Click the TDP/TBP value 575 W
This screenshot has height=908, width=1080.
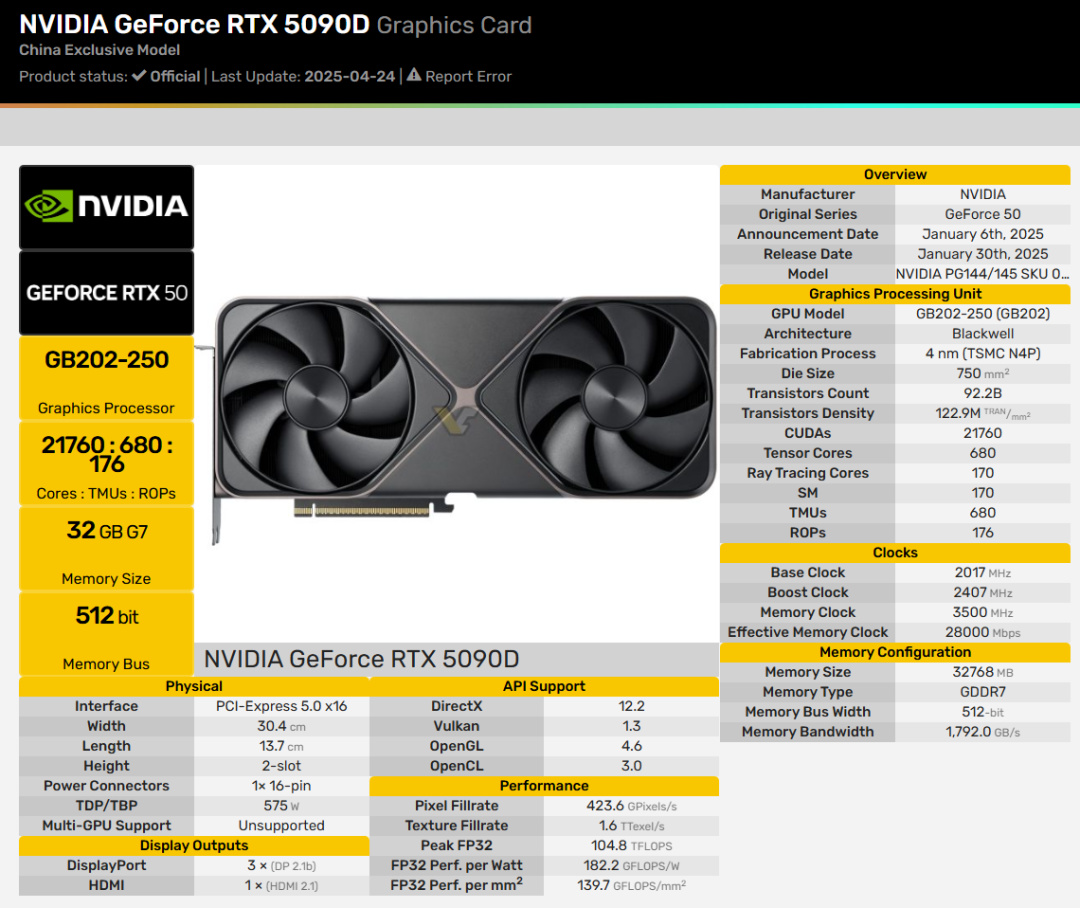click(282, 806)
